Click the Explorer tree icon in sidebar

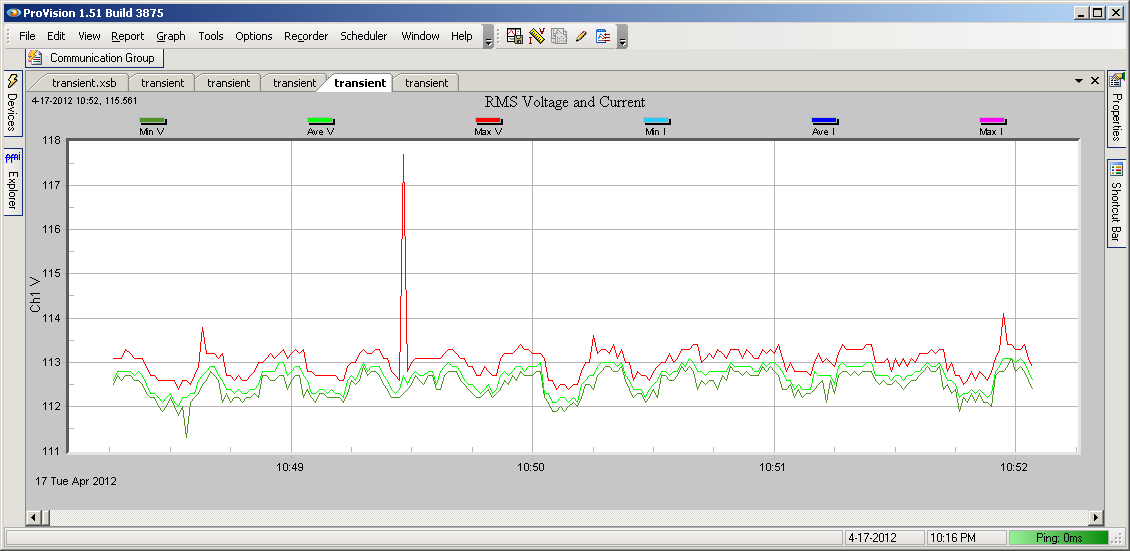[12, 158]
